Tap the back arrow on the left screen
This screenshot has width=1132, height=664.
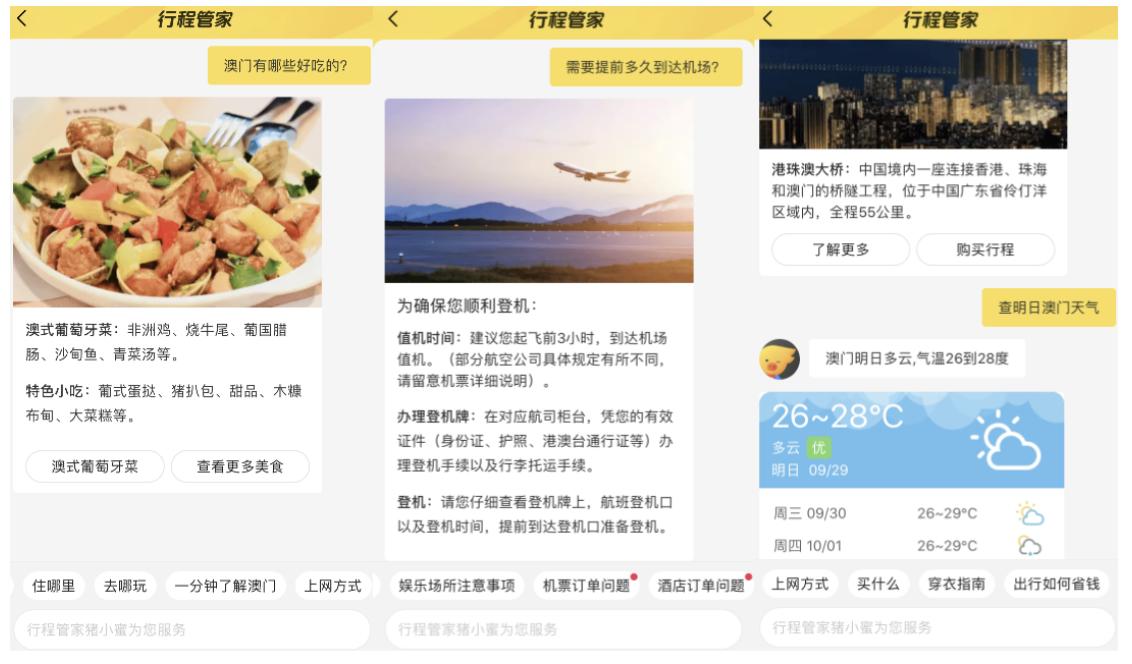tap(22, 18)
